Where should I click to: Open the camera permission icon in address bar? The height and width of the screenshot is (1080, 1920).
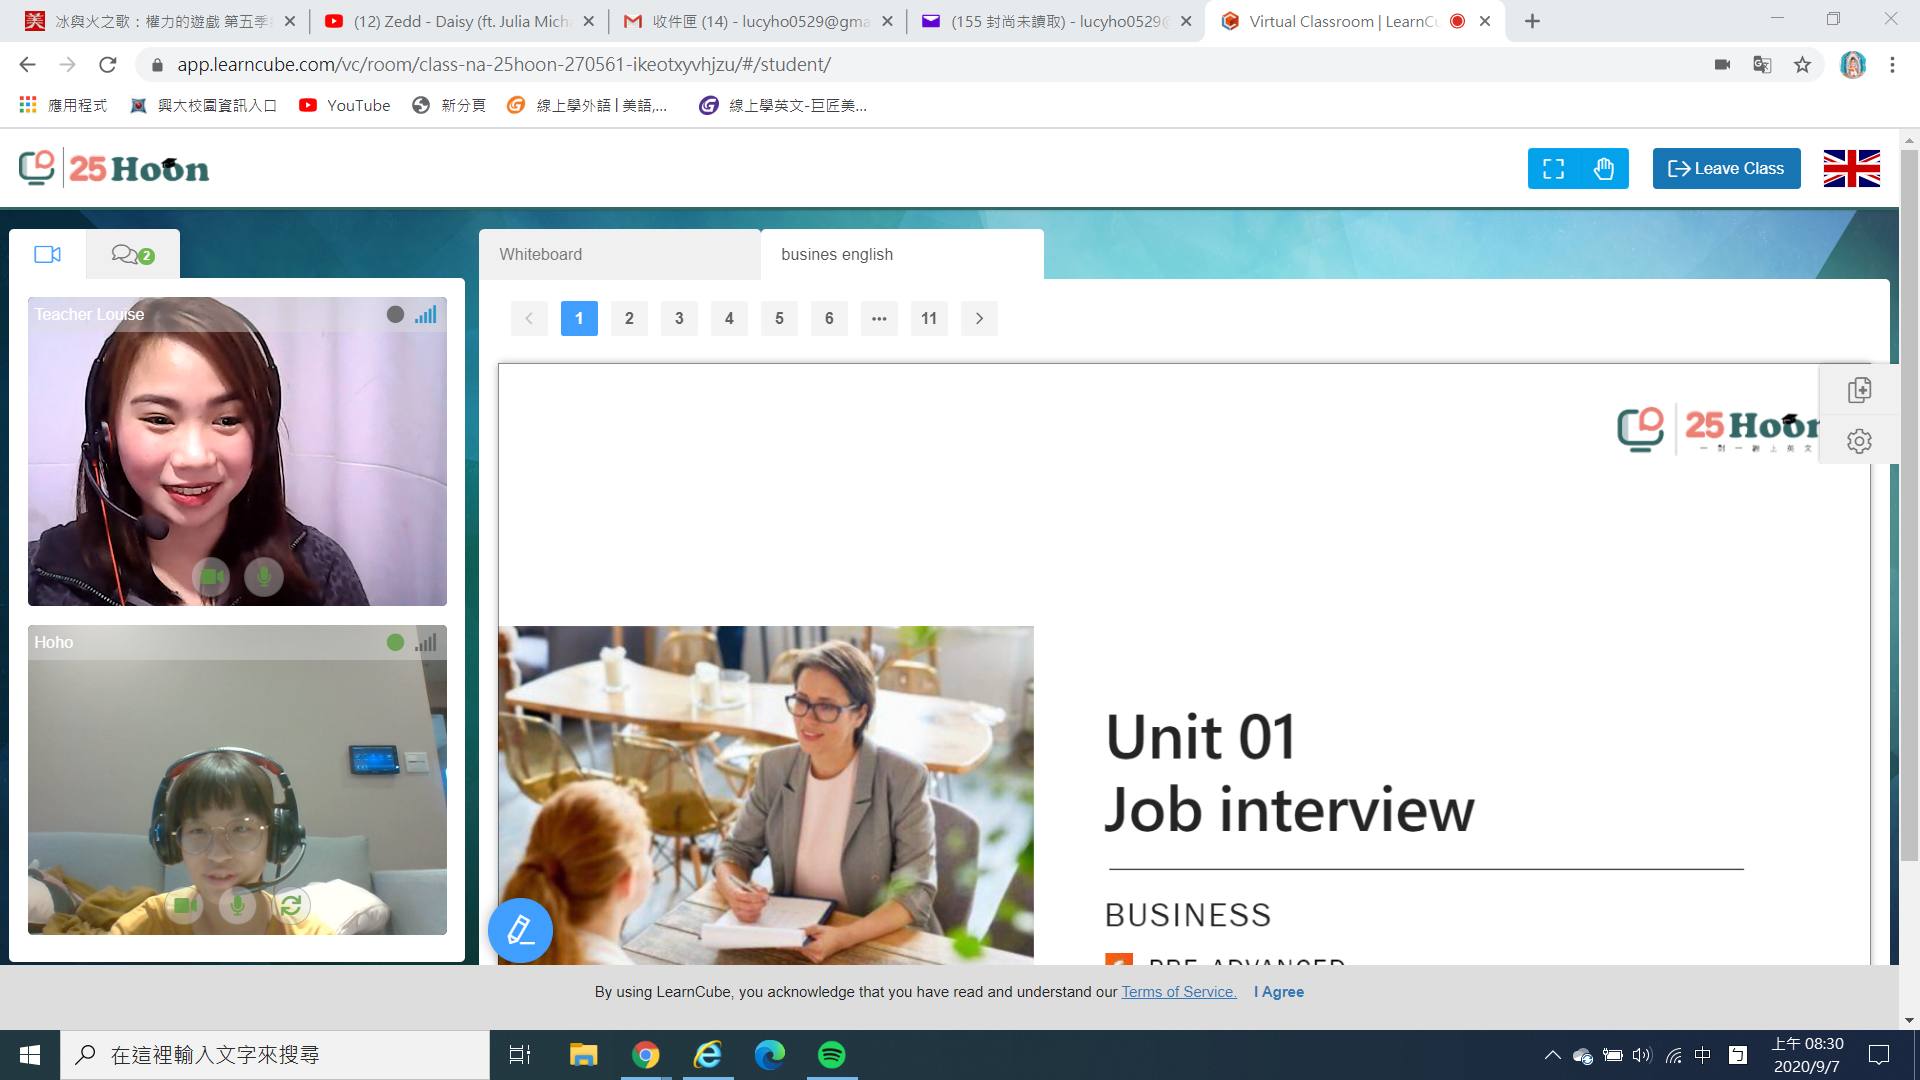[1722, 65]
